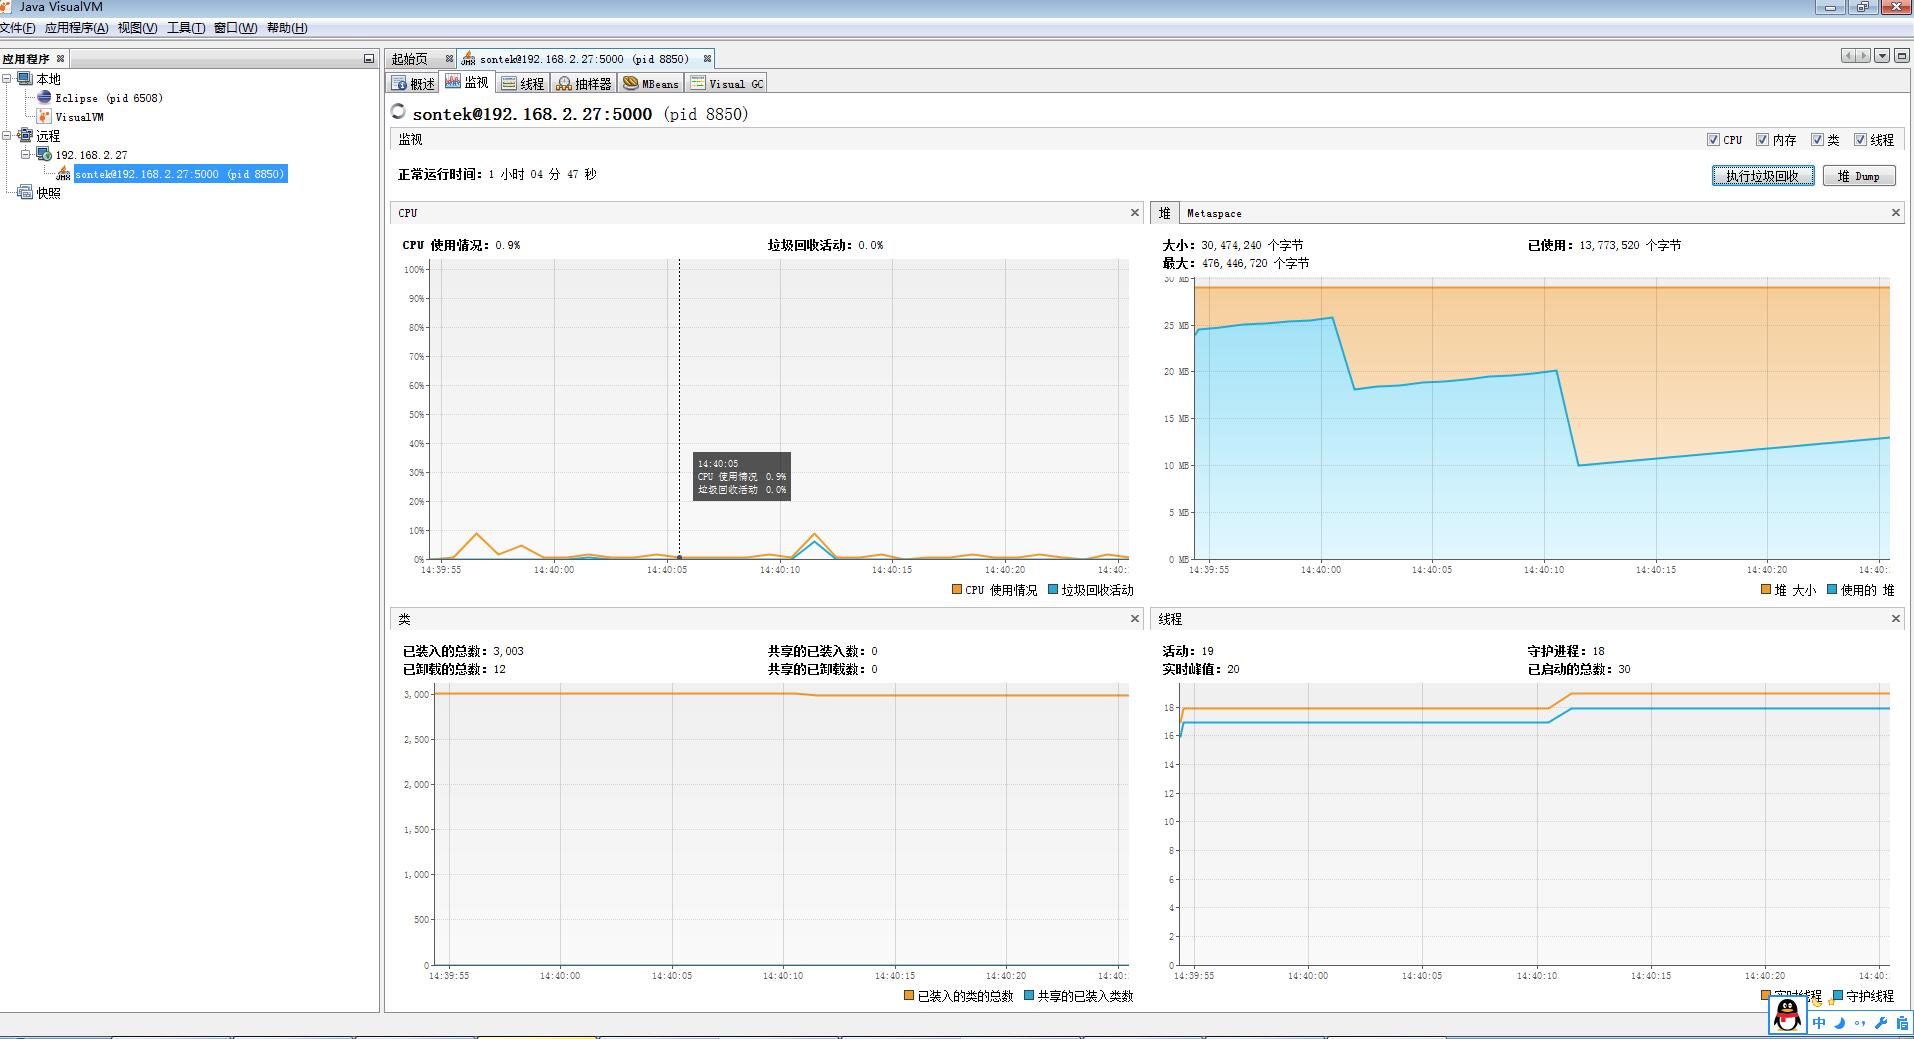
Task: Collapse the 远程 remote tree node
Action: (x=7, y=135)
